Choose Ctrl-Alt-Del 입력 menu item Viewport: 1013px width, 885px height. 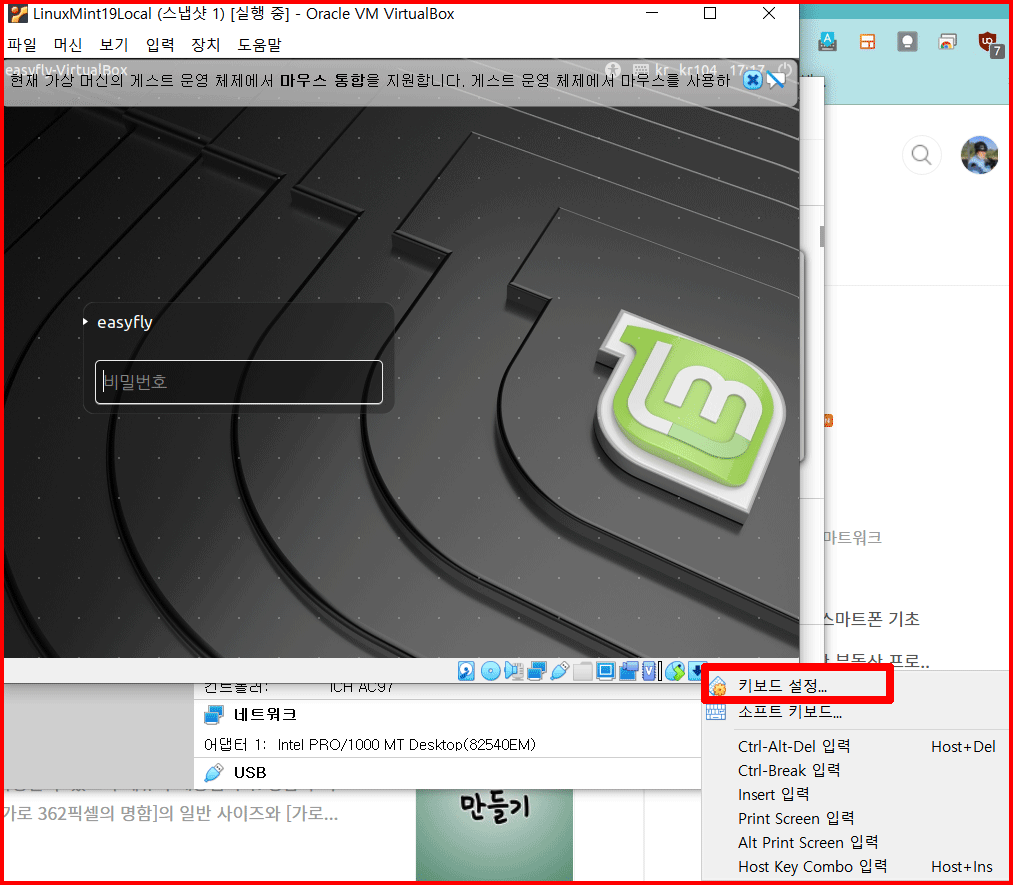click(x=857, y=746)
